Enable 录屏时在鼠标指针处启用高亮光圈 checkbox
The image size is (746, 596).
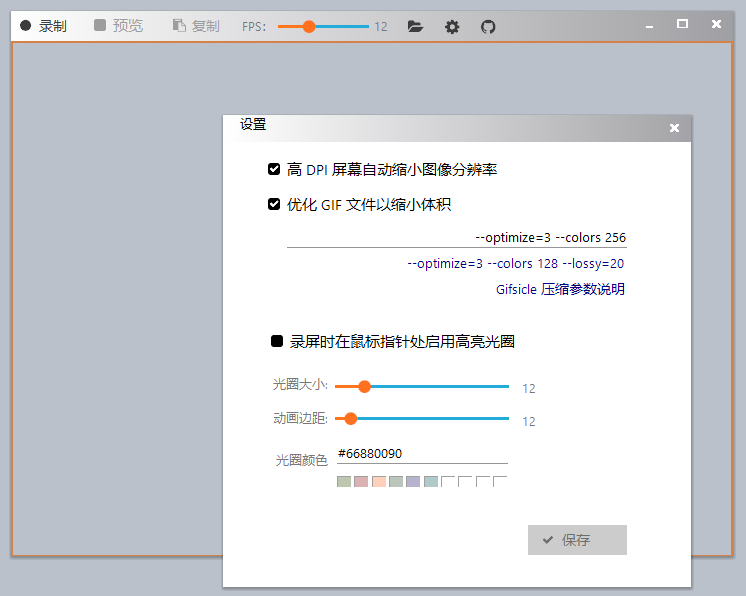coord(277,342)
